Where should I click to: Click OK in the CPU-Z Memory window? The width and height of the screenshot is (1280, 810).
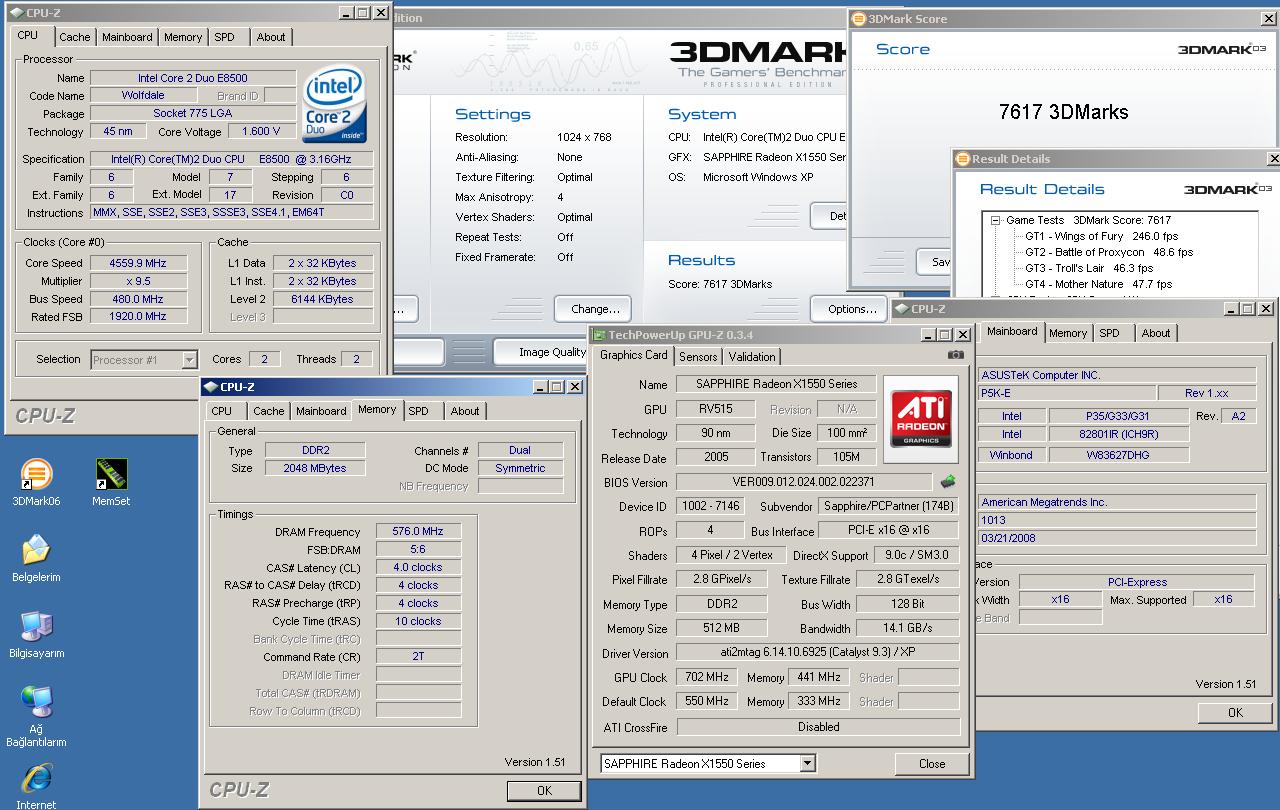(x=544, y=790)
